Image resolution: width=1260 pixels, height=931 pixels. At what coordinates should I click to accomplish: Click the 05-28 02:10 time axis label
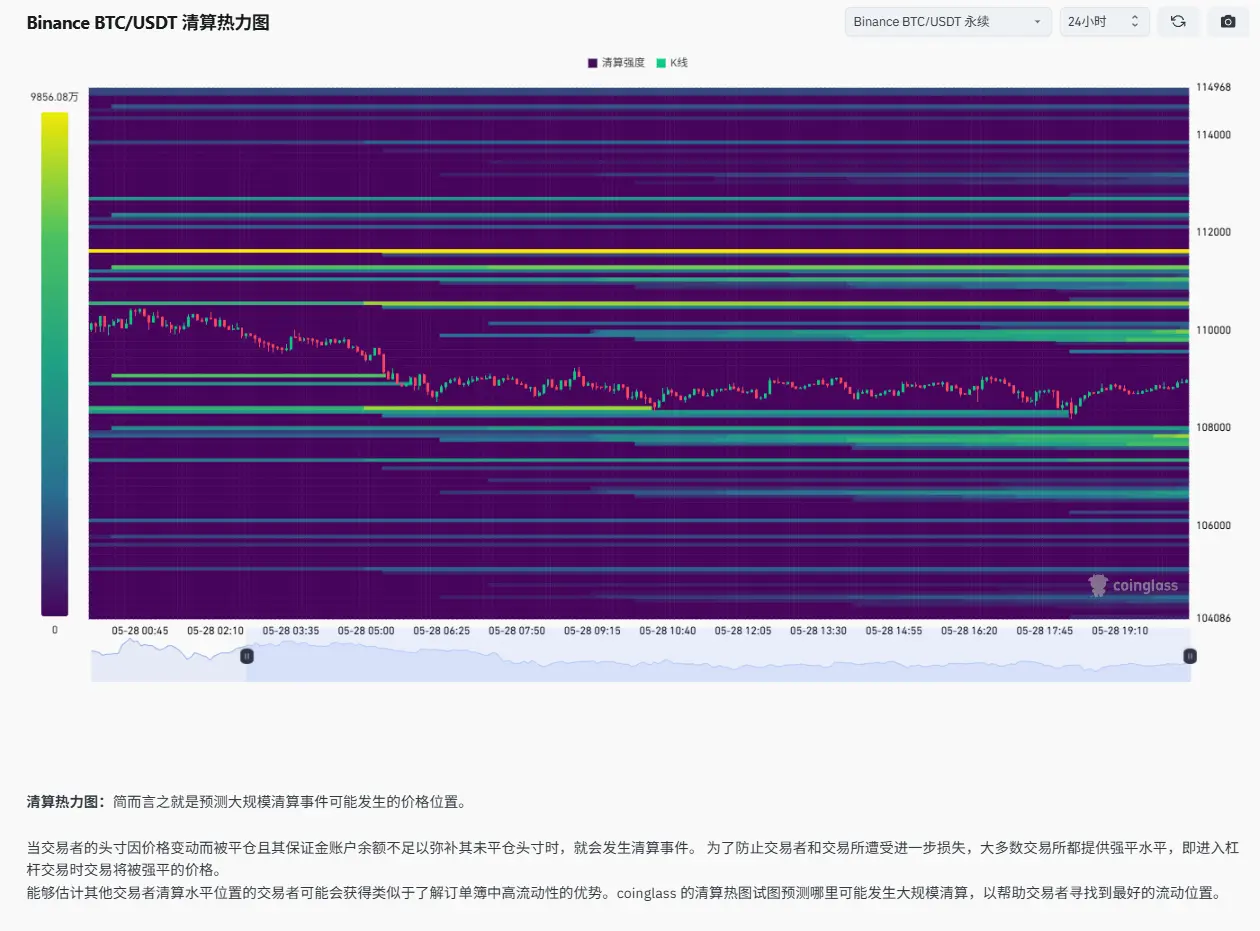click(x=215, y=631)
